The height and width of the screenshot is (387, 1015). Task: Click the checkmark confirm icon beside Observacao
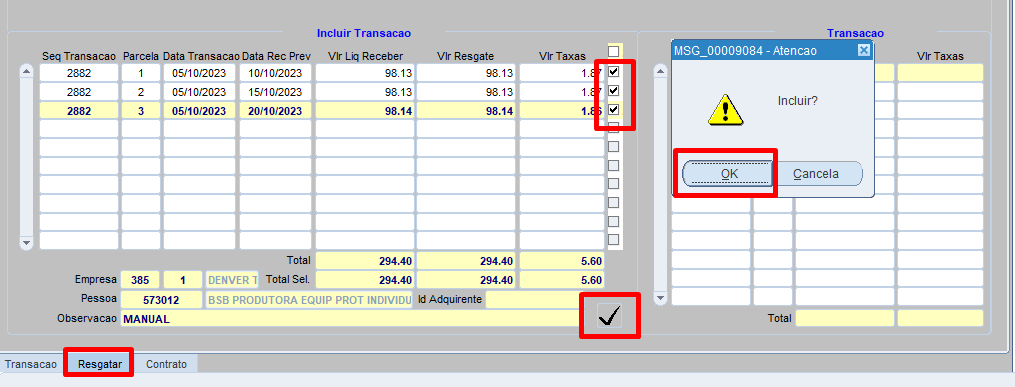point(609,315)
